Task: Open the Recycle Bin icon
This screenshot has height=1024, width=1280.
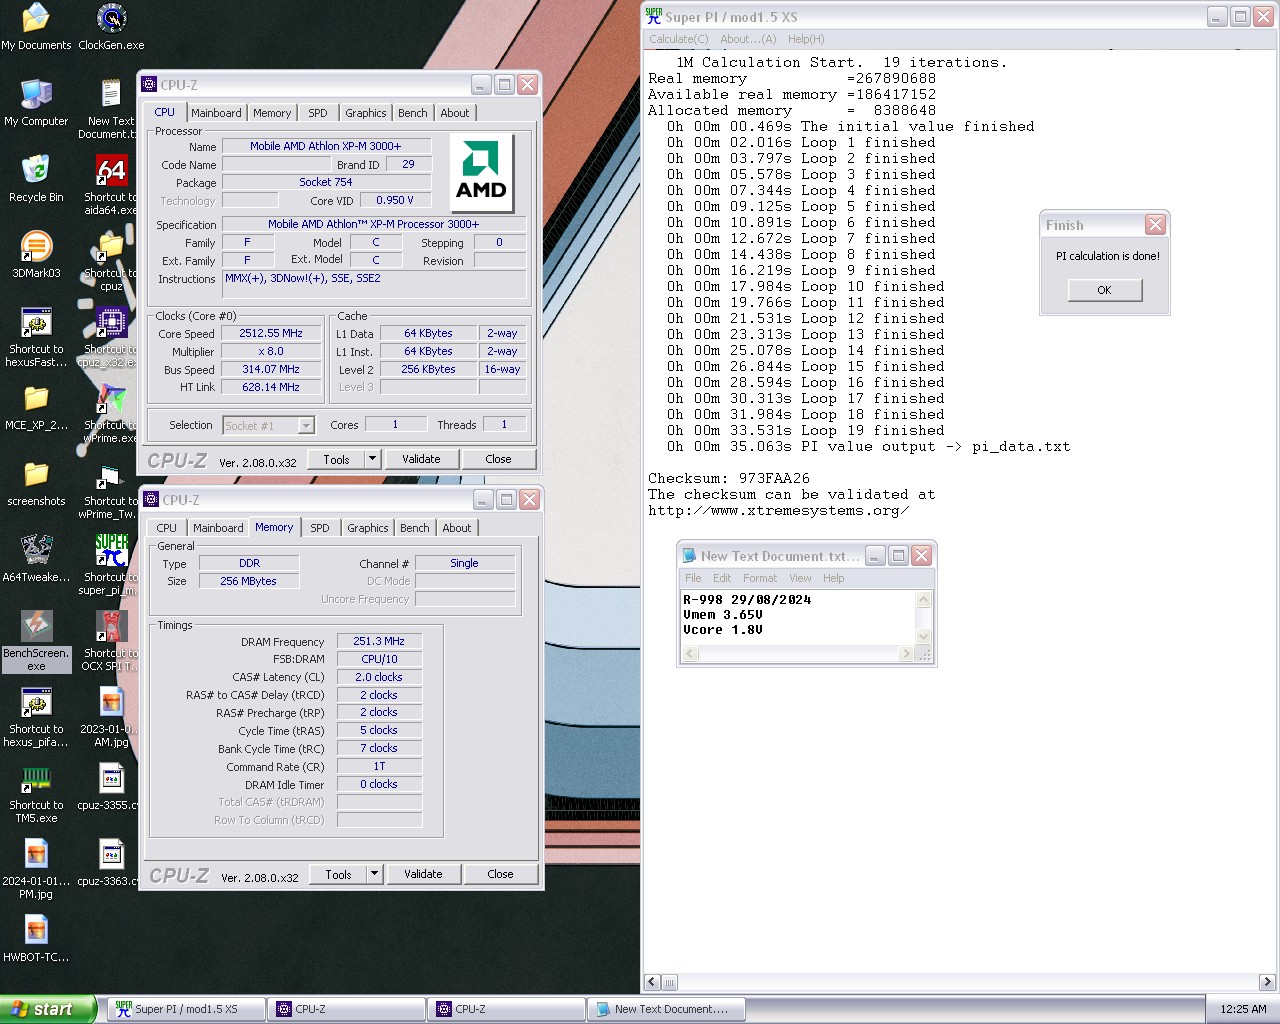Action: pyautogui.click(x=36, y=178)
